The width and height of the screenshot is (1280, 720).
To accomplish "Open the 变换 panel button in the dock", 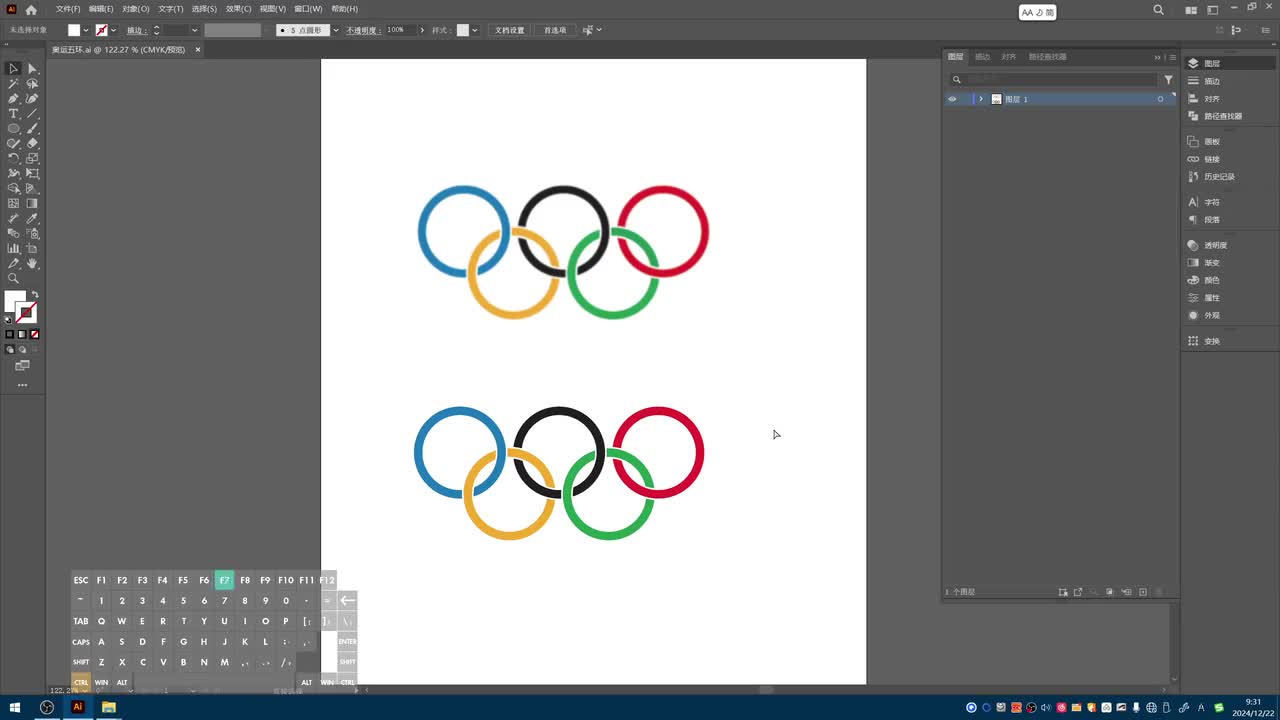I will coord(1204,341).
